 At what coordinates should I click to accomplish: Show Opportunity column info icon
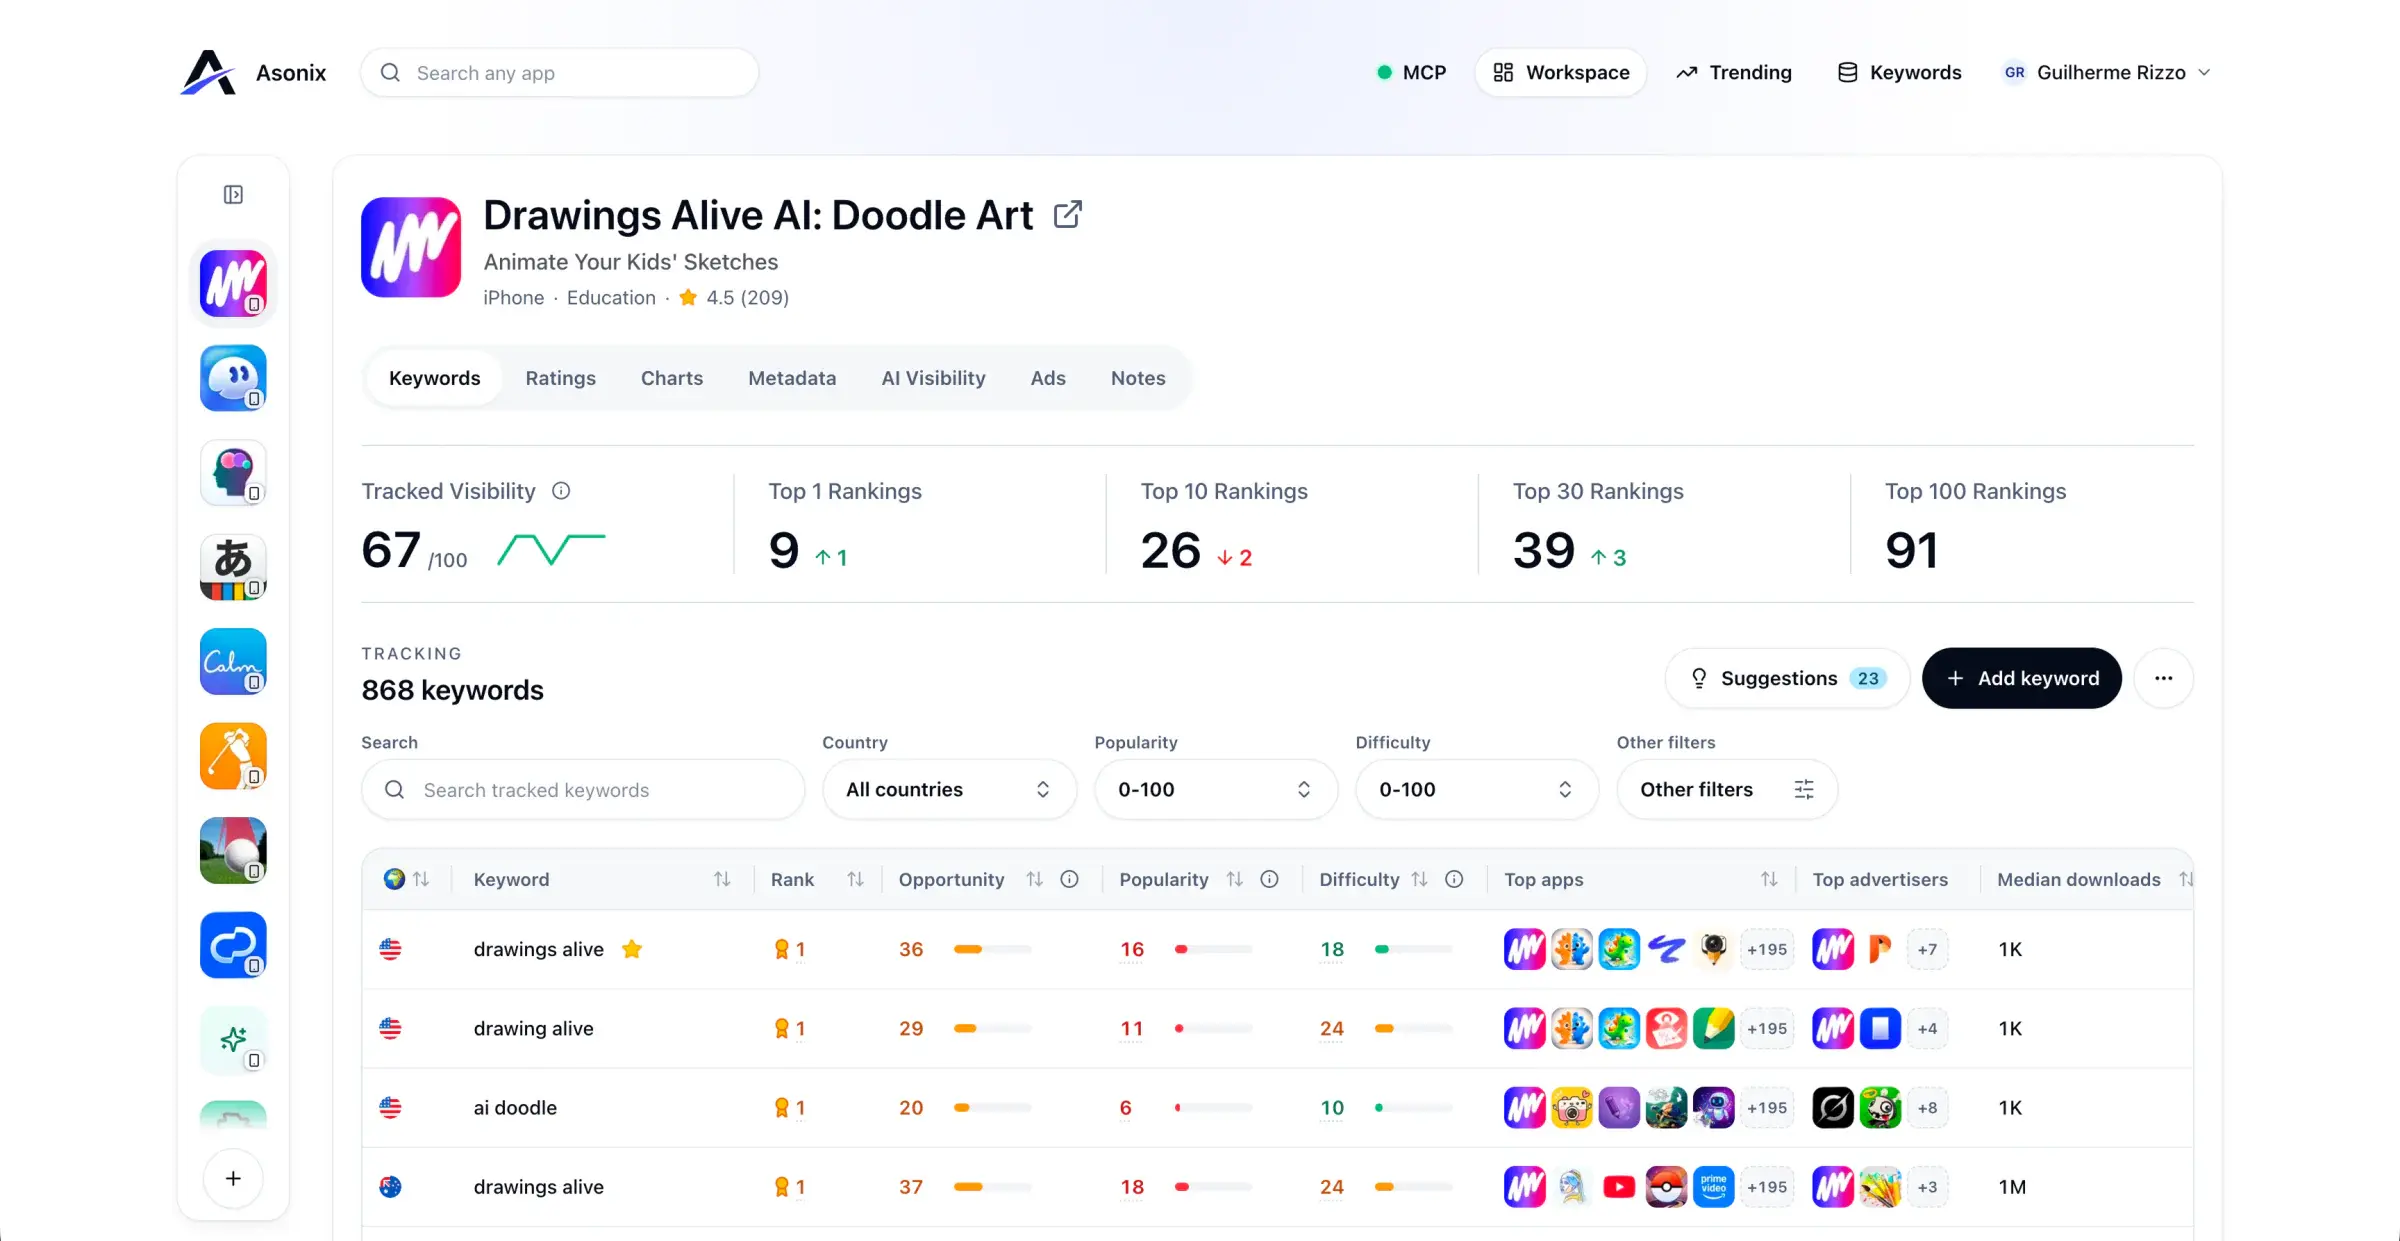click(1069, 879)
